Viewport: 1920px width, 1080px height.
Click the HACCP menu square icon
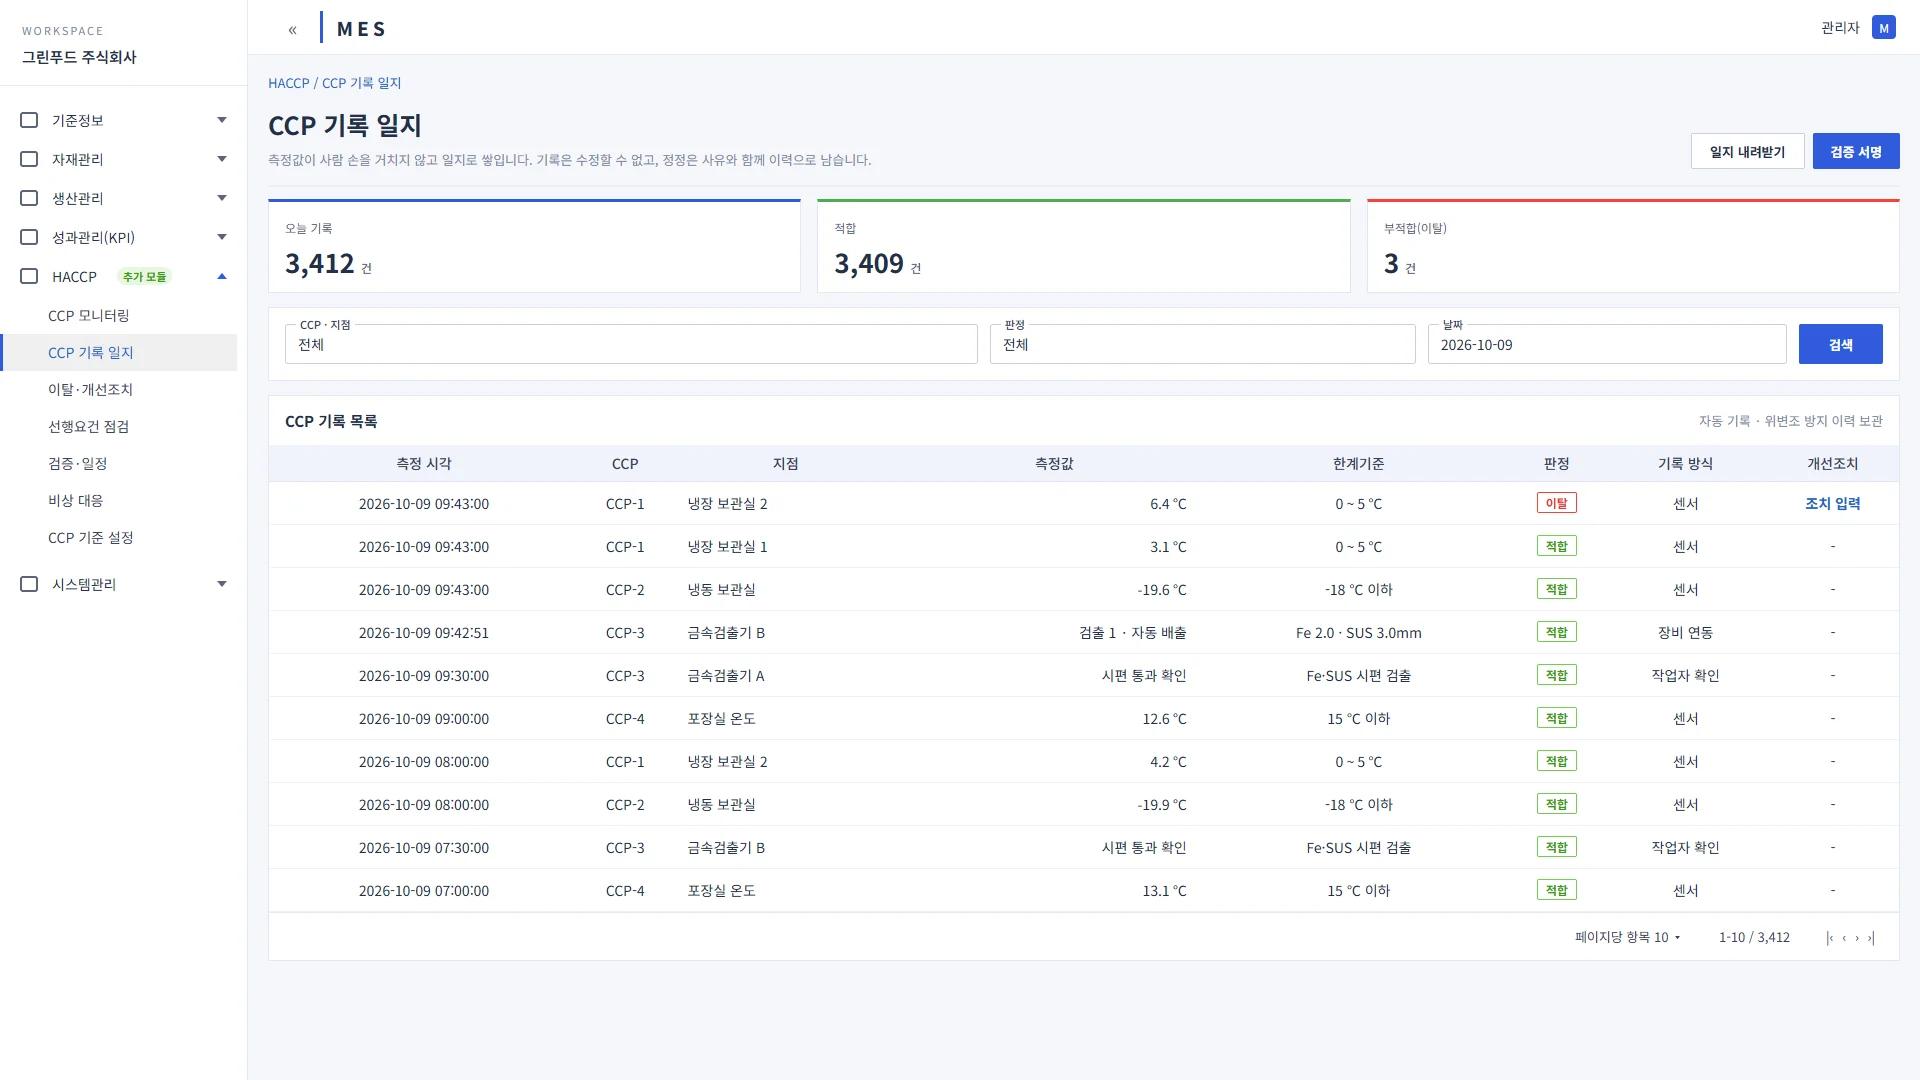(x=29, y=276)
